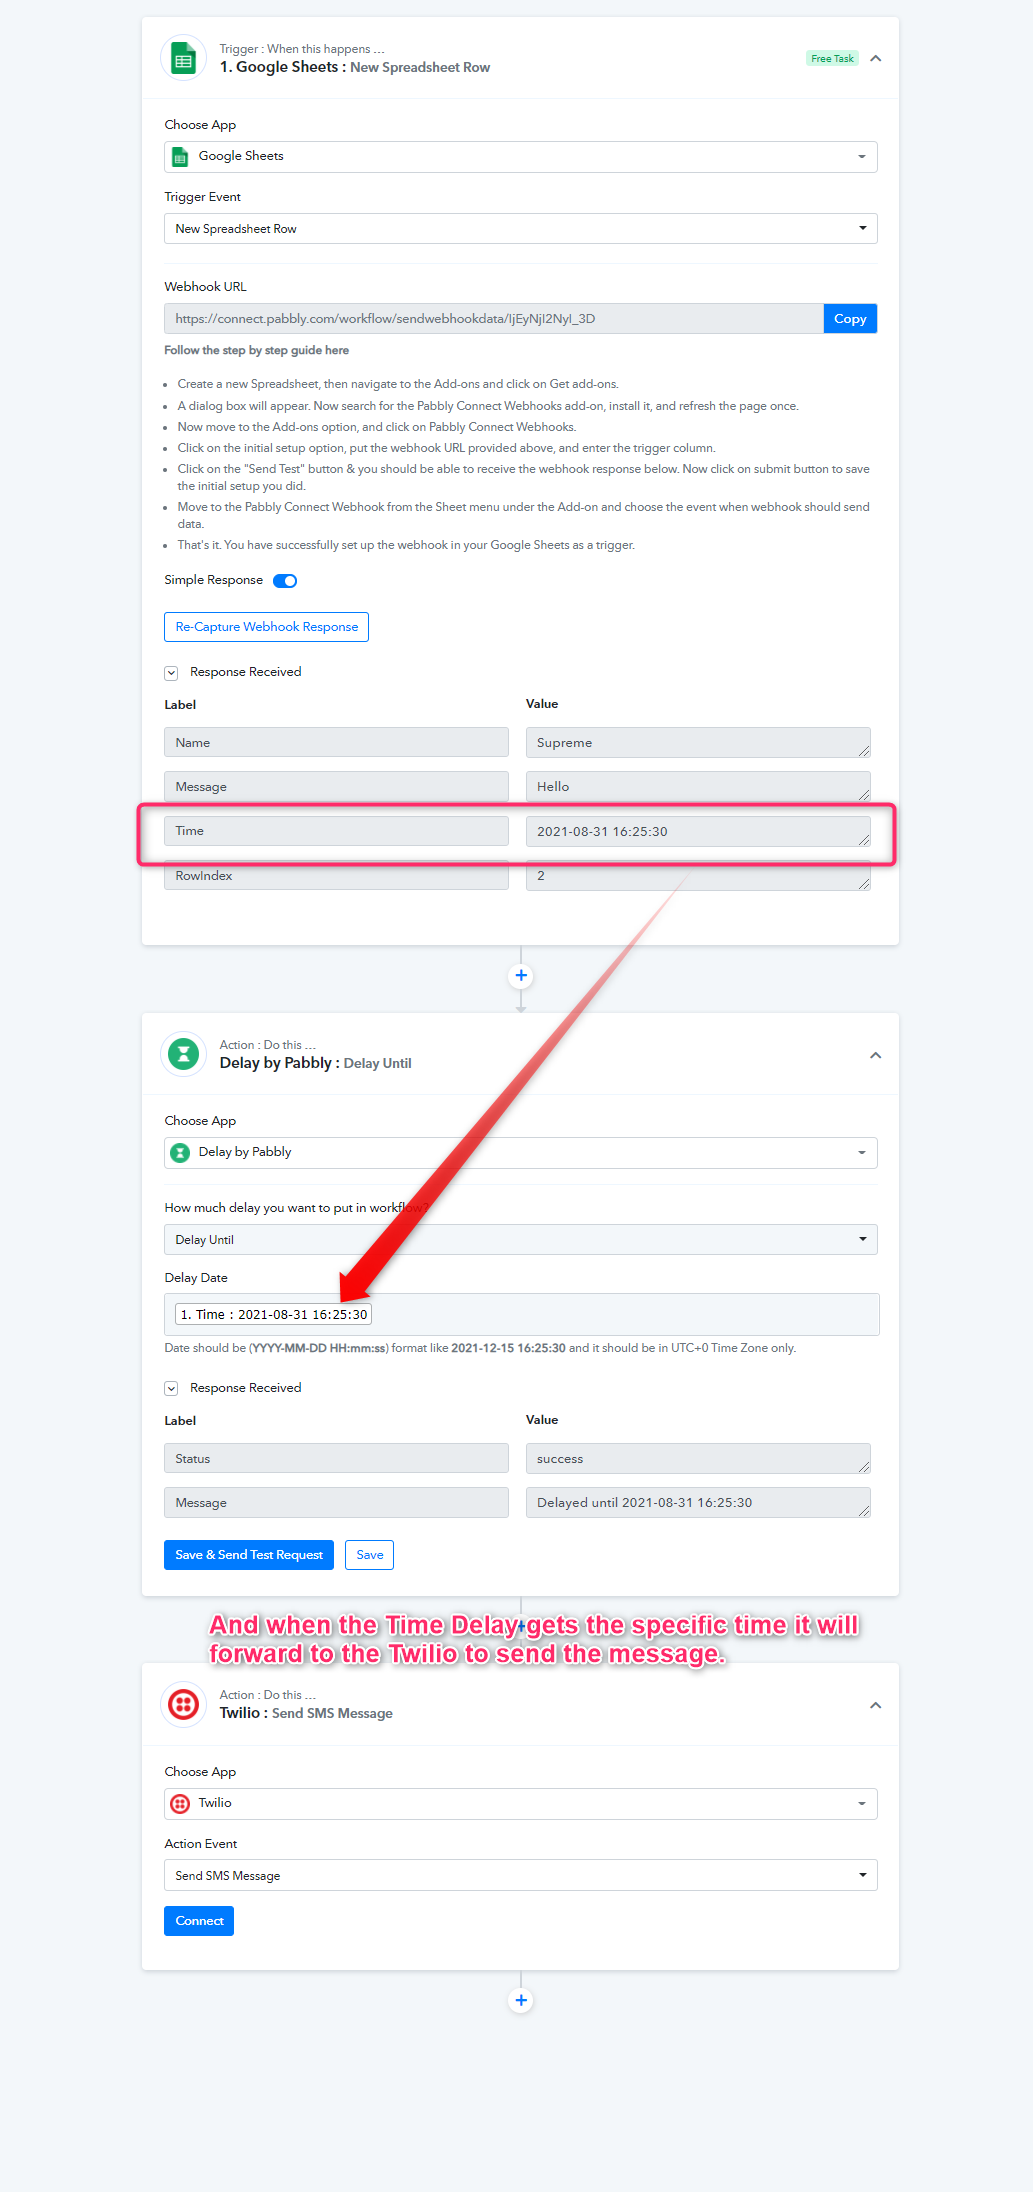Add a step below the Twilio action

tap(521, 2000)
